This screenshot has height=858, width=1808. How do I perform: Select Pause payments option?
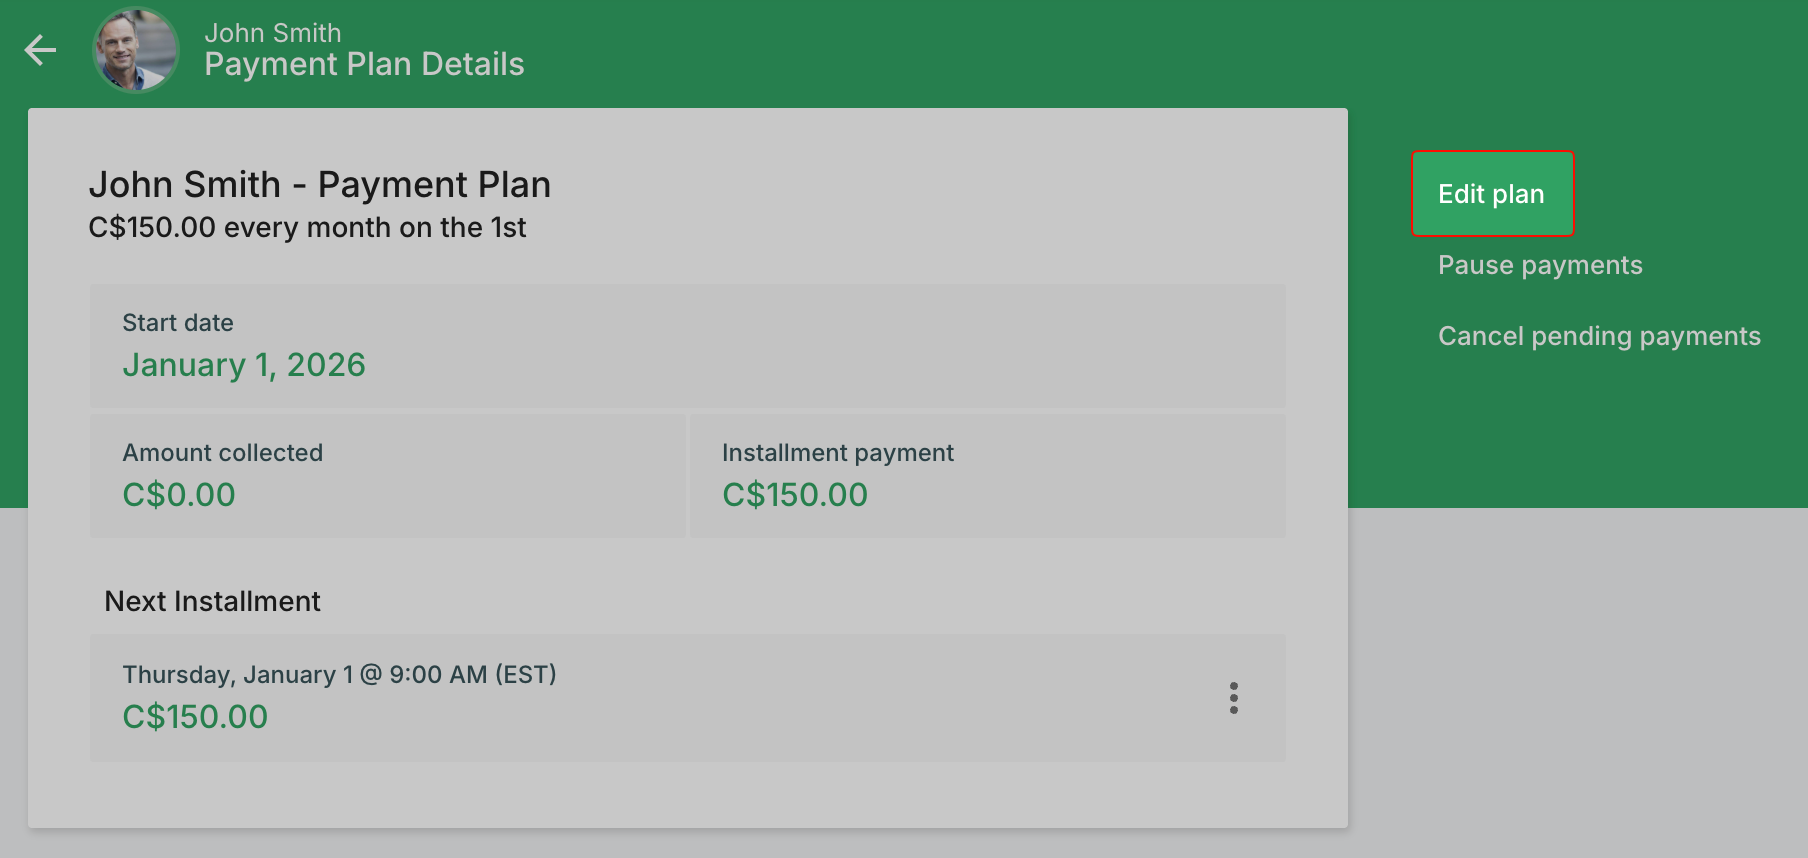coord(1539,265)
